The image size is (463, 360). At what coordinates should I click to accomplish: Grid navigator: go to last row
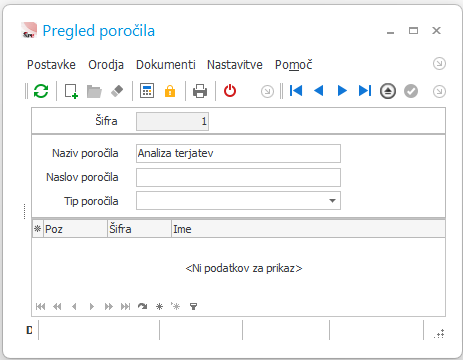(126, 306)
